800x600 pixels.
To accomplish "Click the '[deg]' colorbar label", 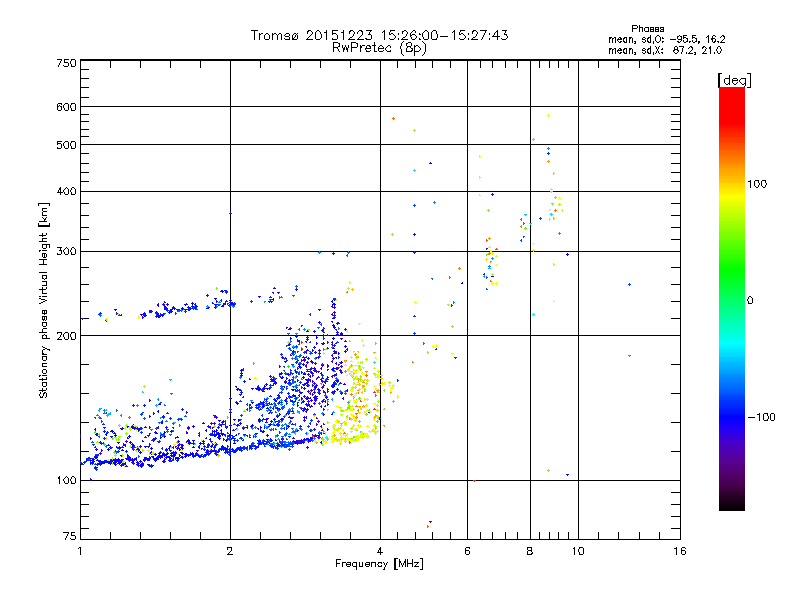I will coord(734,80).
